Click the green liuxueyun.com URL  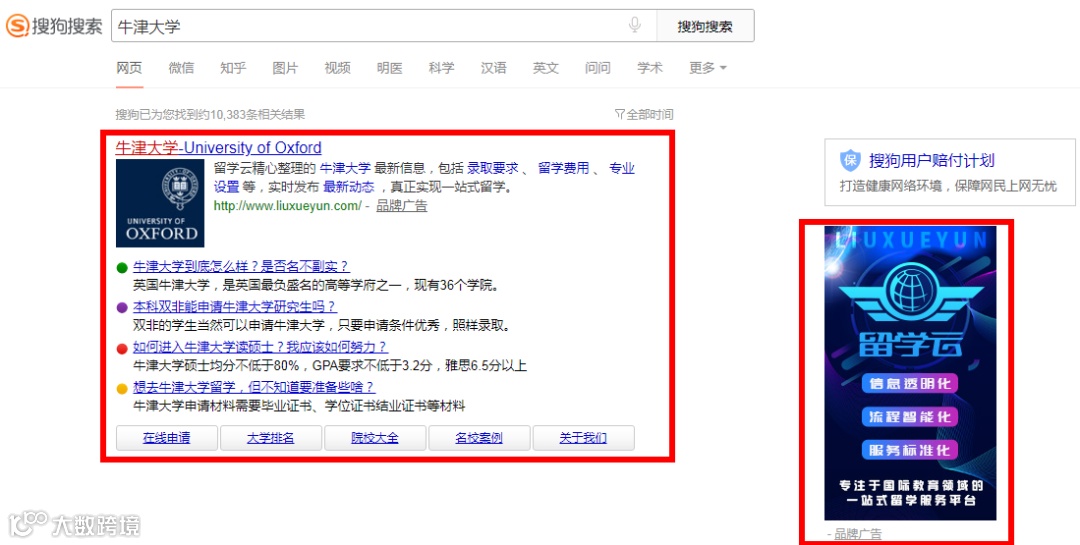(288, 205)
